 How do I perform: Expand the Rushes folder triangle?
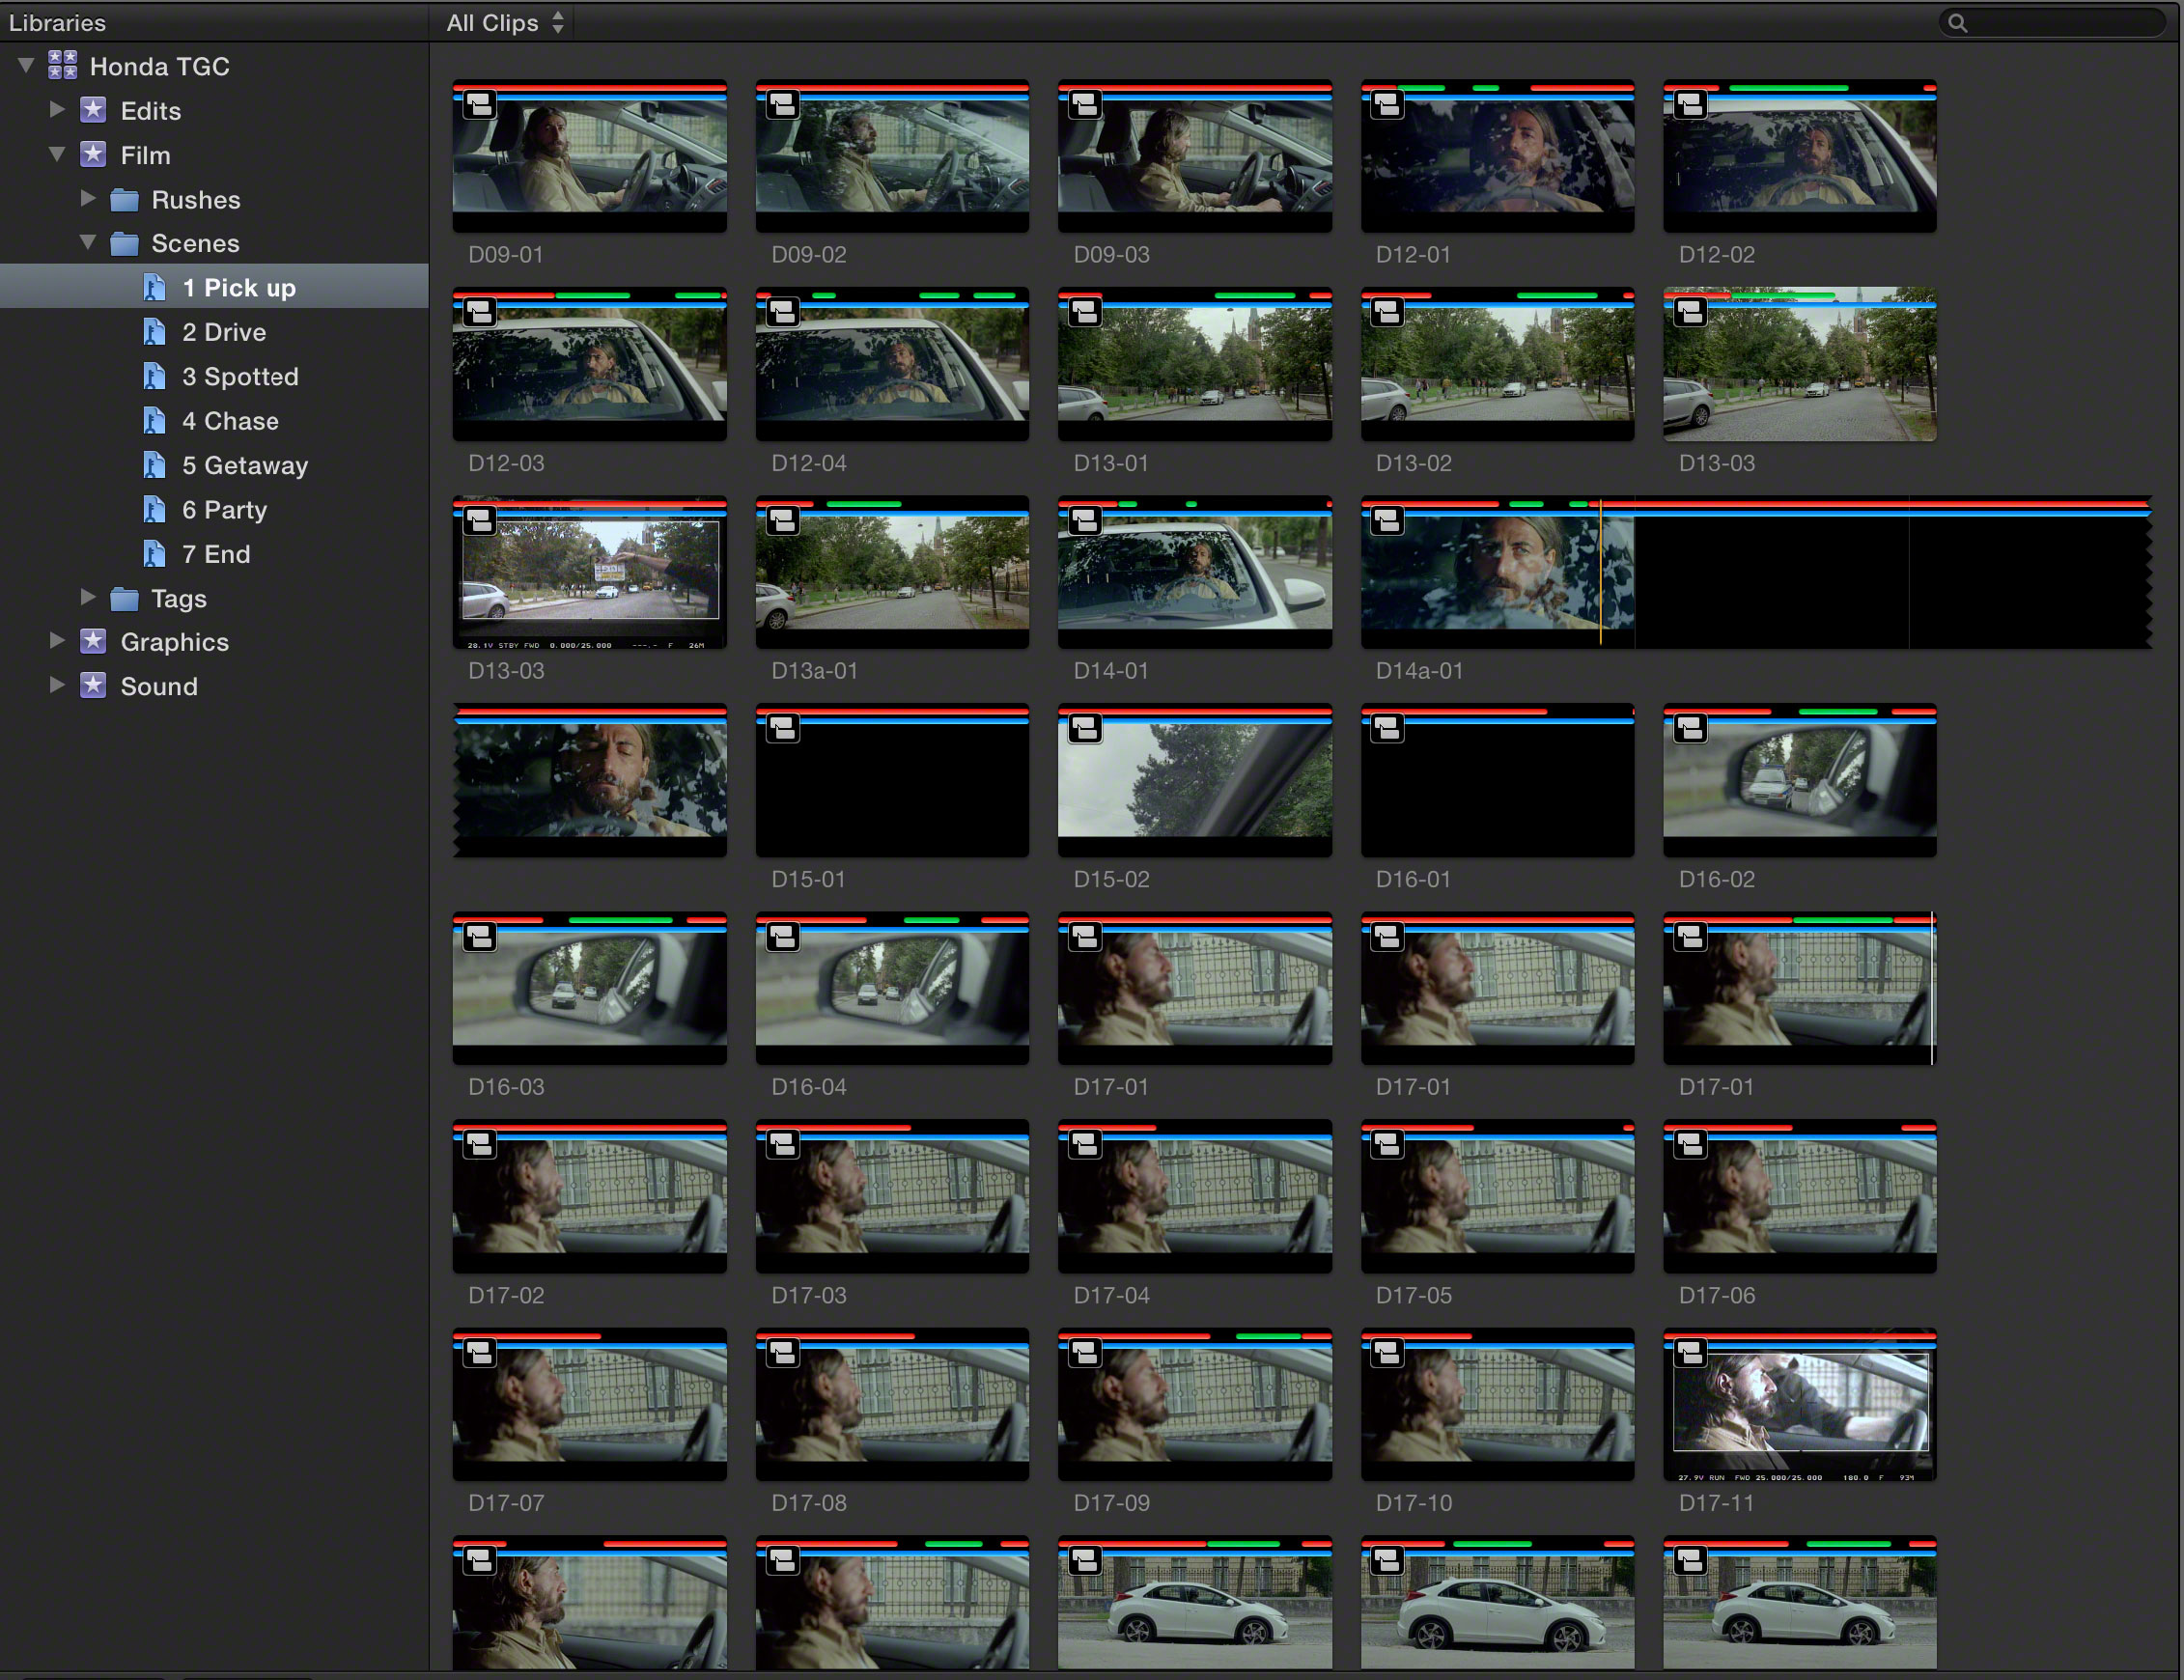click(x=88, y=198)
